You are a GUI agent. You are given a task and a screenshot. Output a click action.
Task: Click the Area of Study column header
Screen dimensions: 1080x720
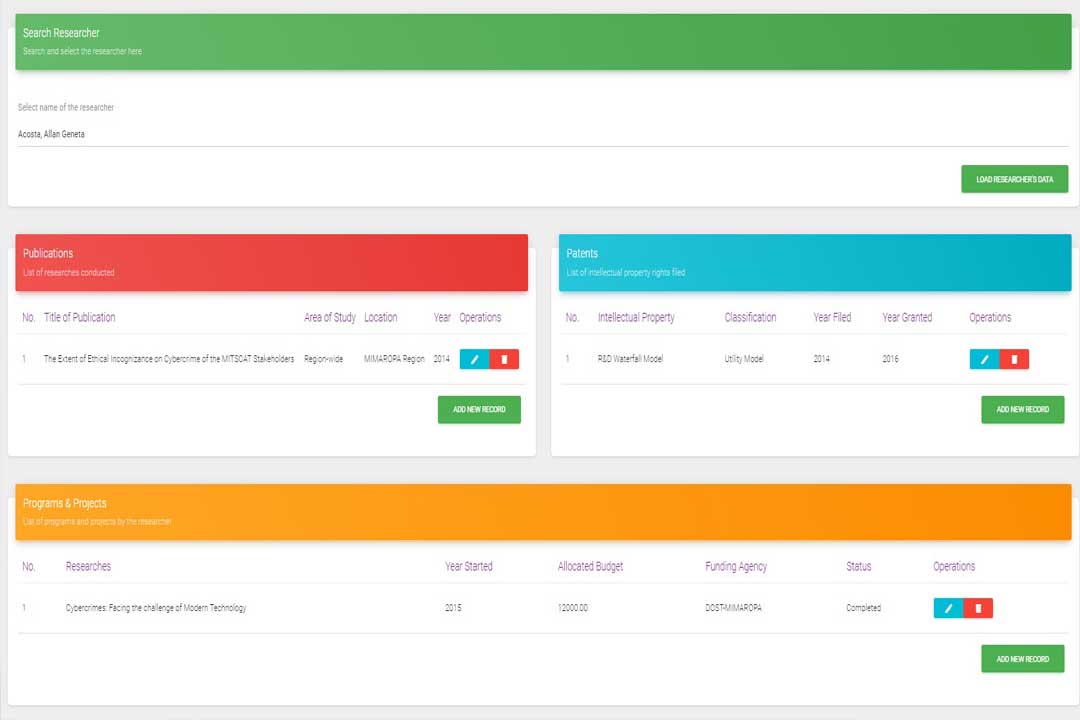pos(329,317)
